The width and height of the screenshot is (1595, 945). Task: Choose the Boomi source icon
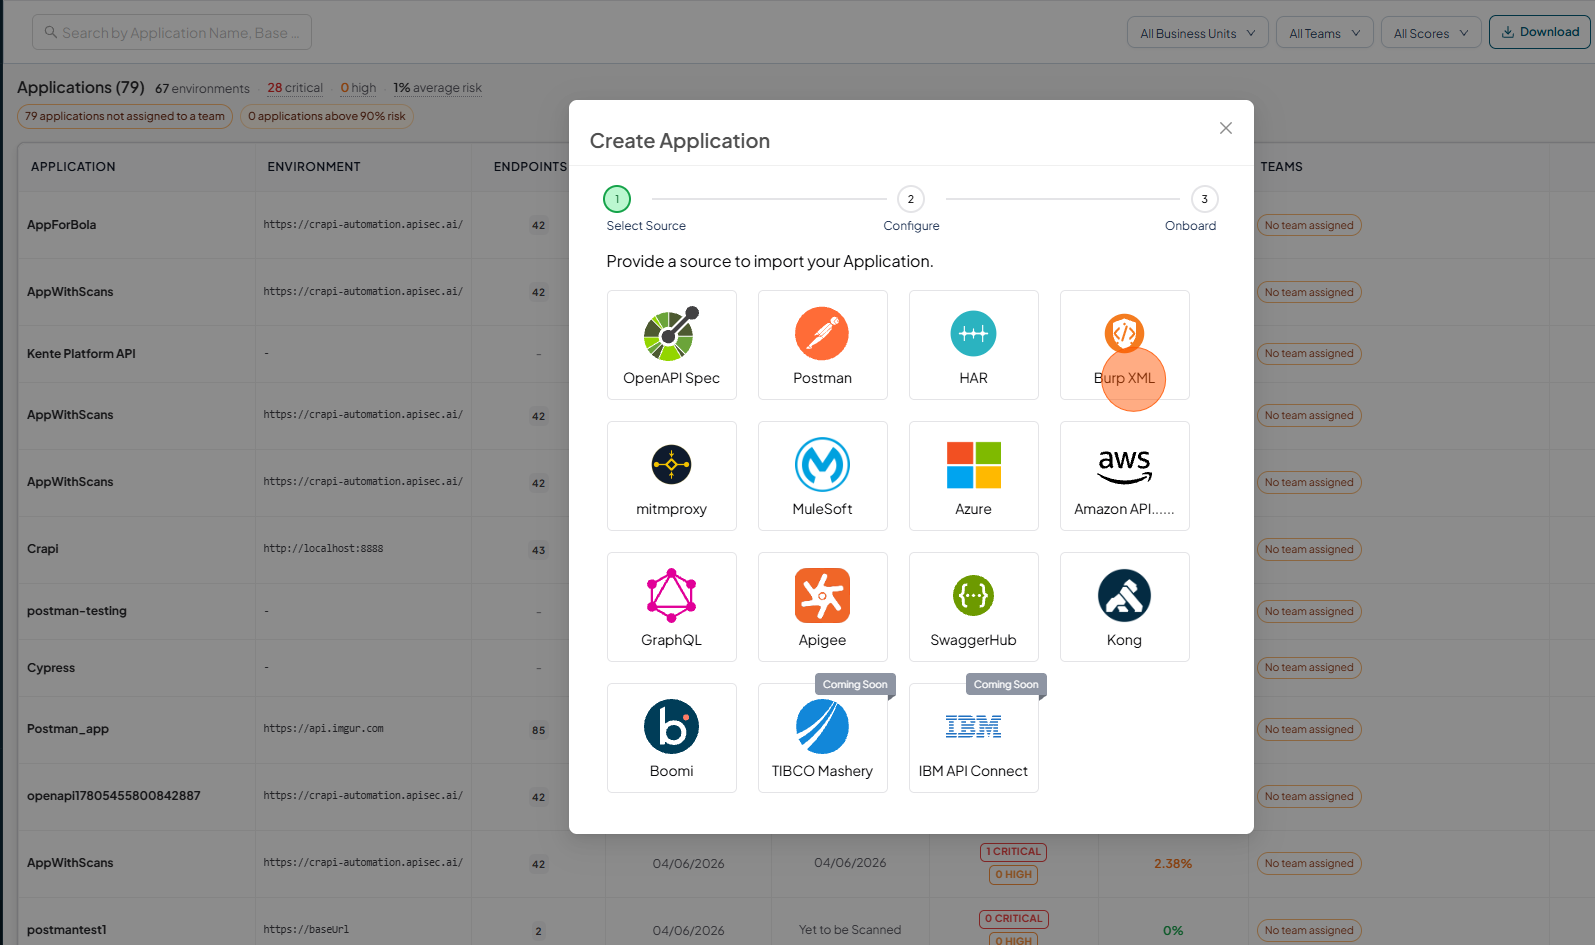coord(671,727)
